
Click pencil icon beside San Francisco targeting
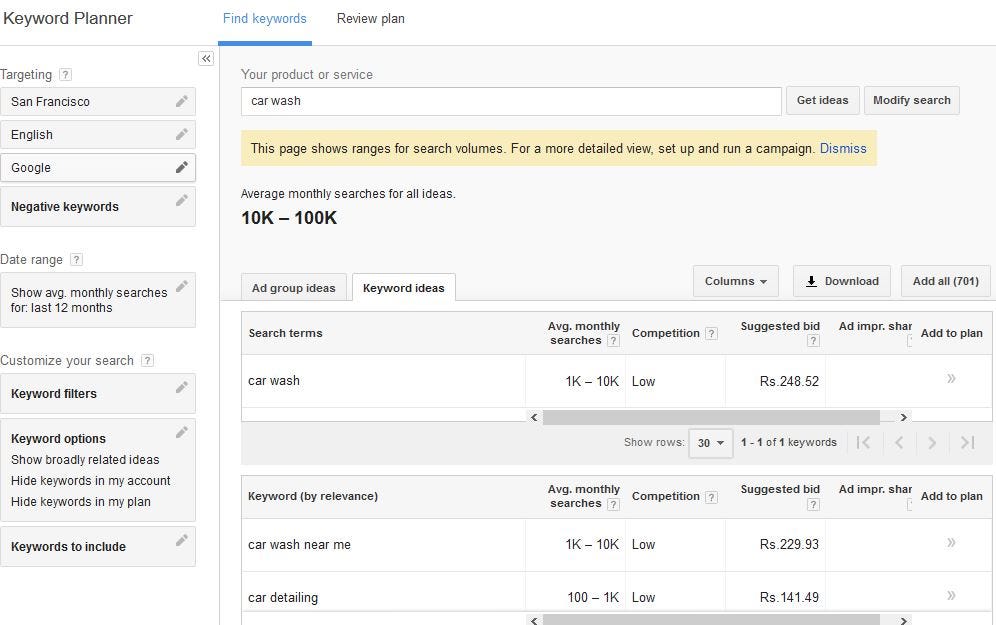click(x=181, y=101)
